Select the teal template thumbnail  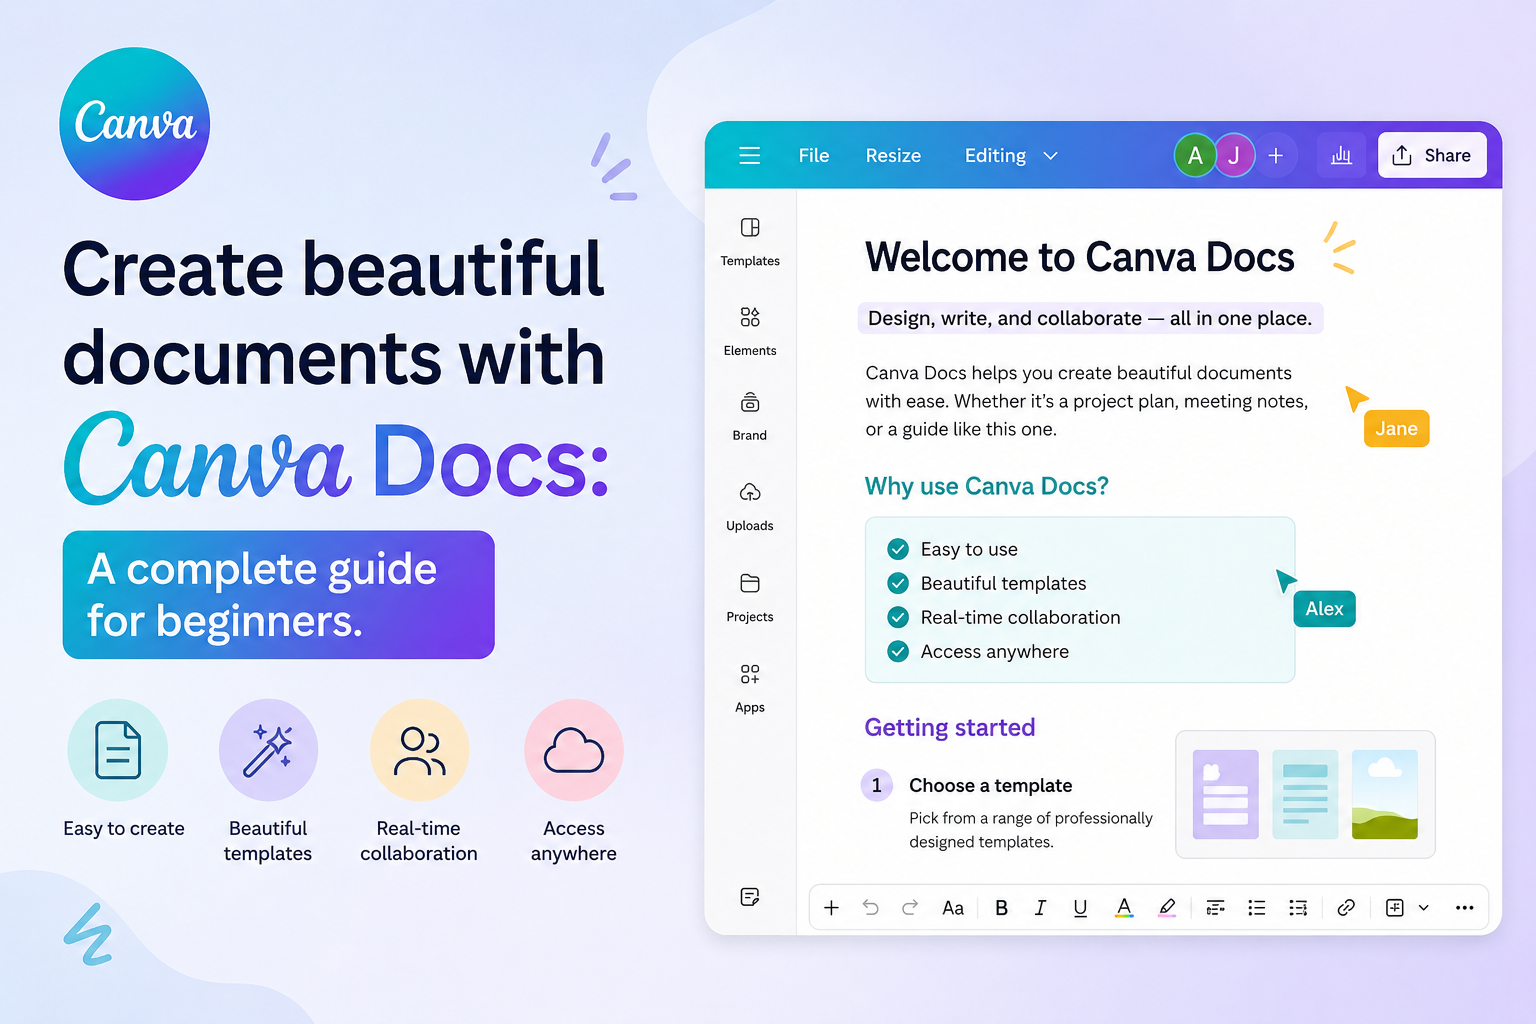tap(1305, 794)
